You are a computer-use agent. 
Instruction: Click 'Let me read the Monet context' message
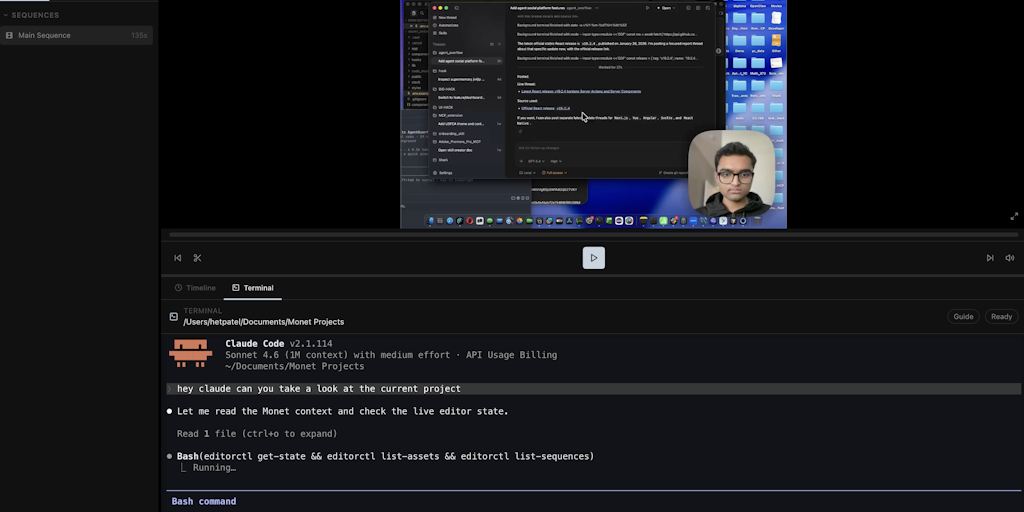(342, 411)
